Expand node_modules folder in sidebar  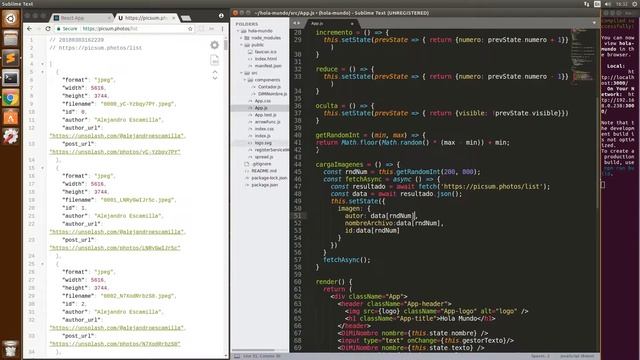(x=242, y=38)
